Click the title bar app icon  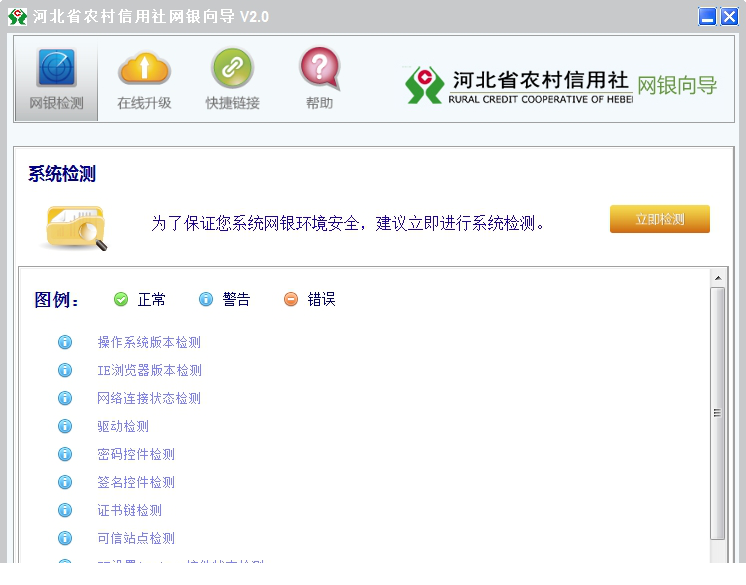18,17
